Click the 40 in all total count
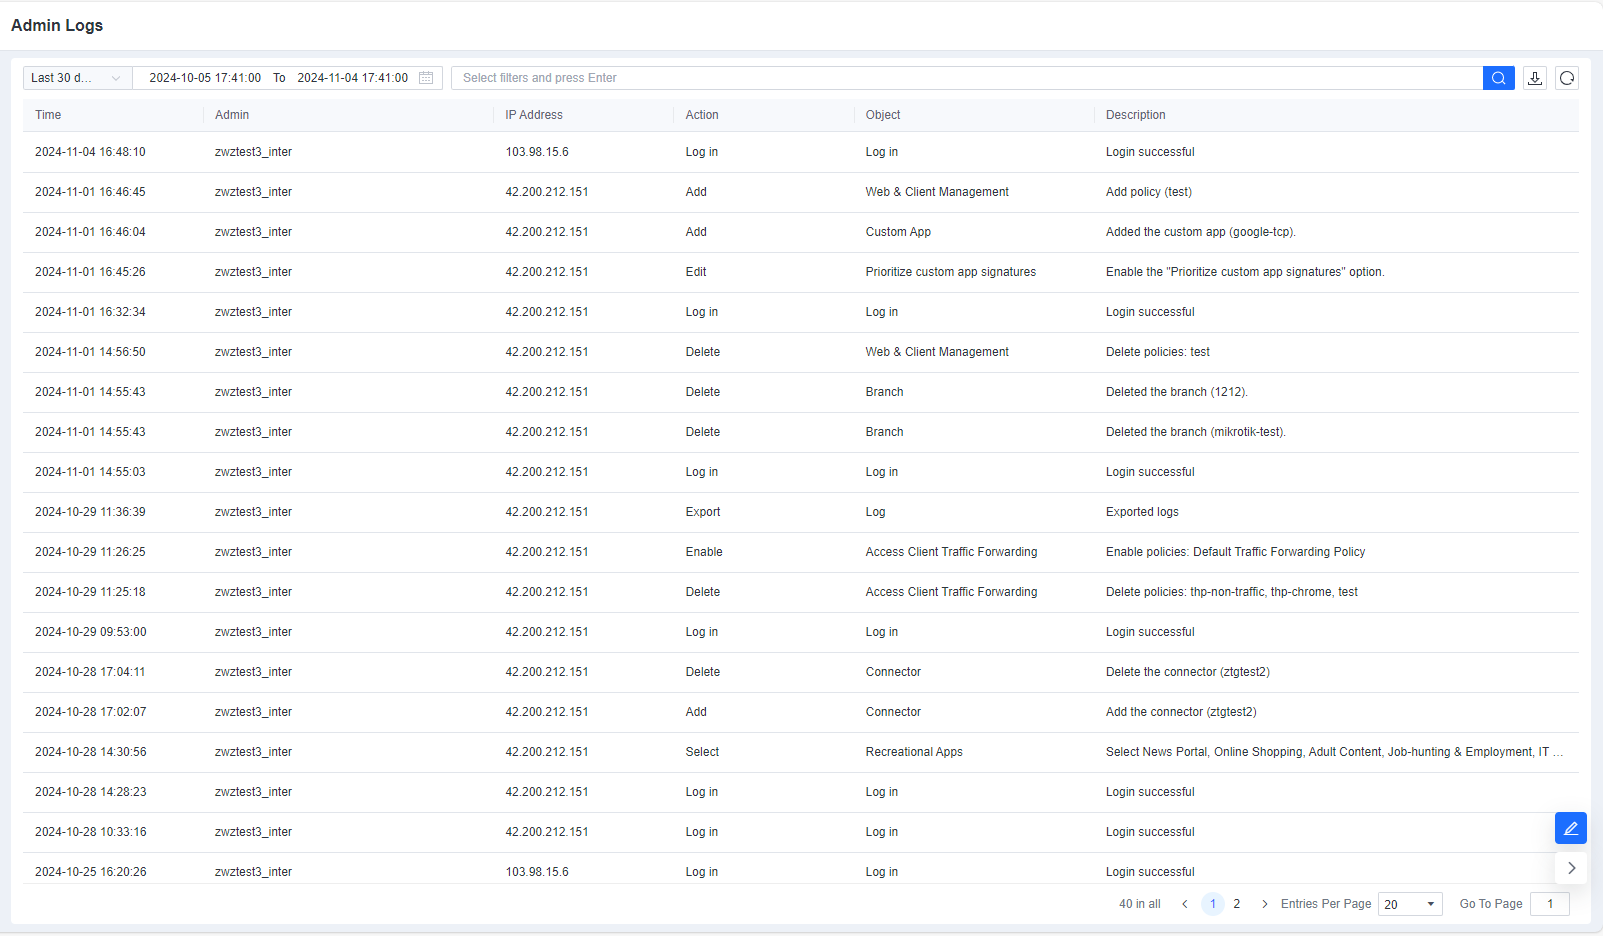 (1140, 904)
